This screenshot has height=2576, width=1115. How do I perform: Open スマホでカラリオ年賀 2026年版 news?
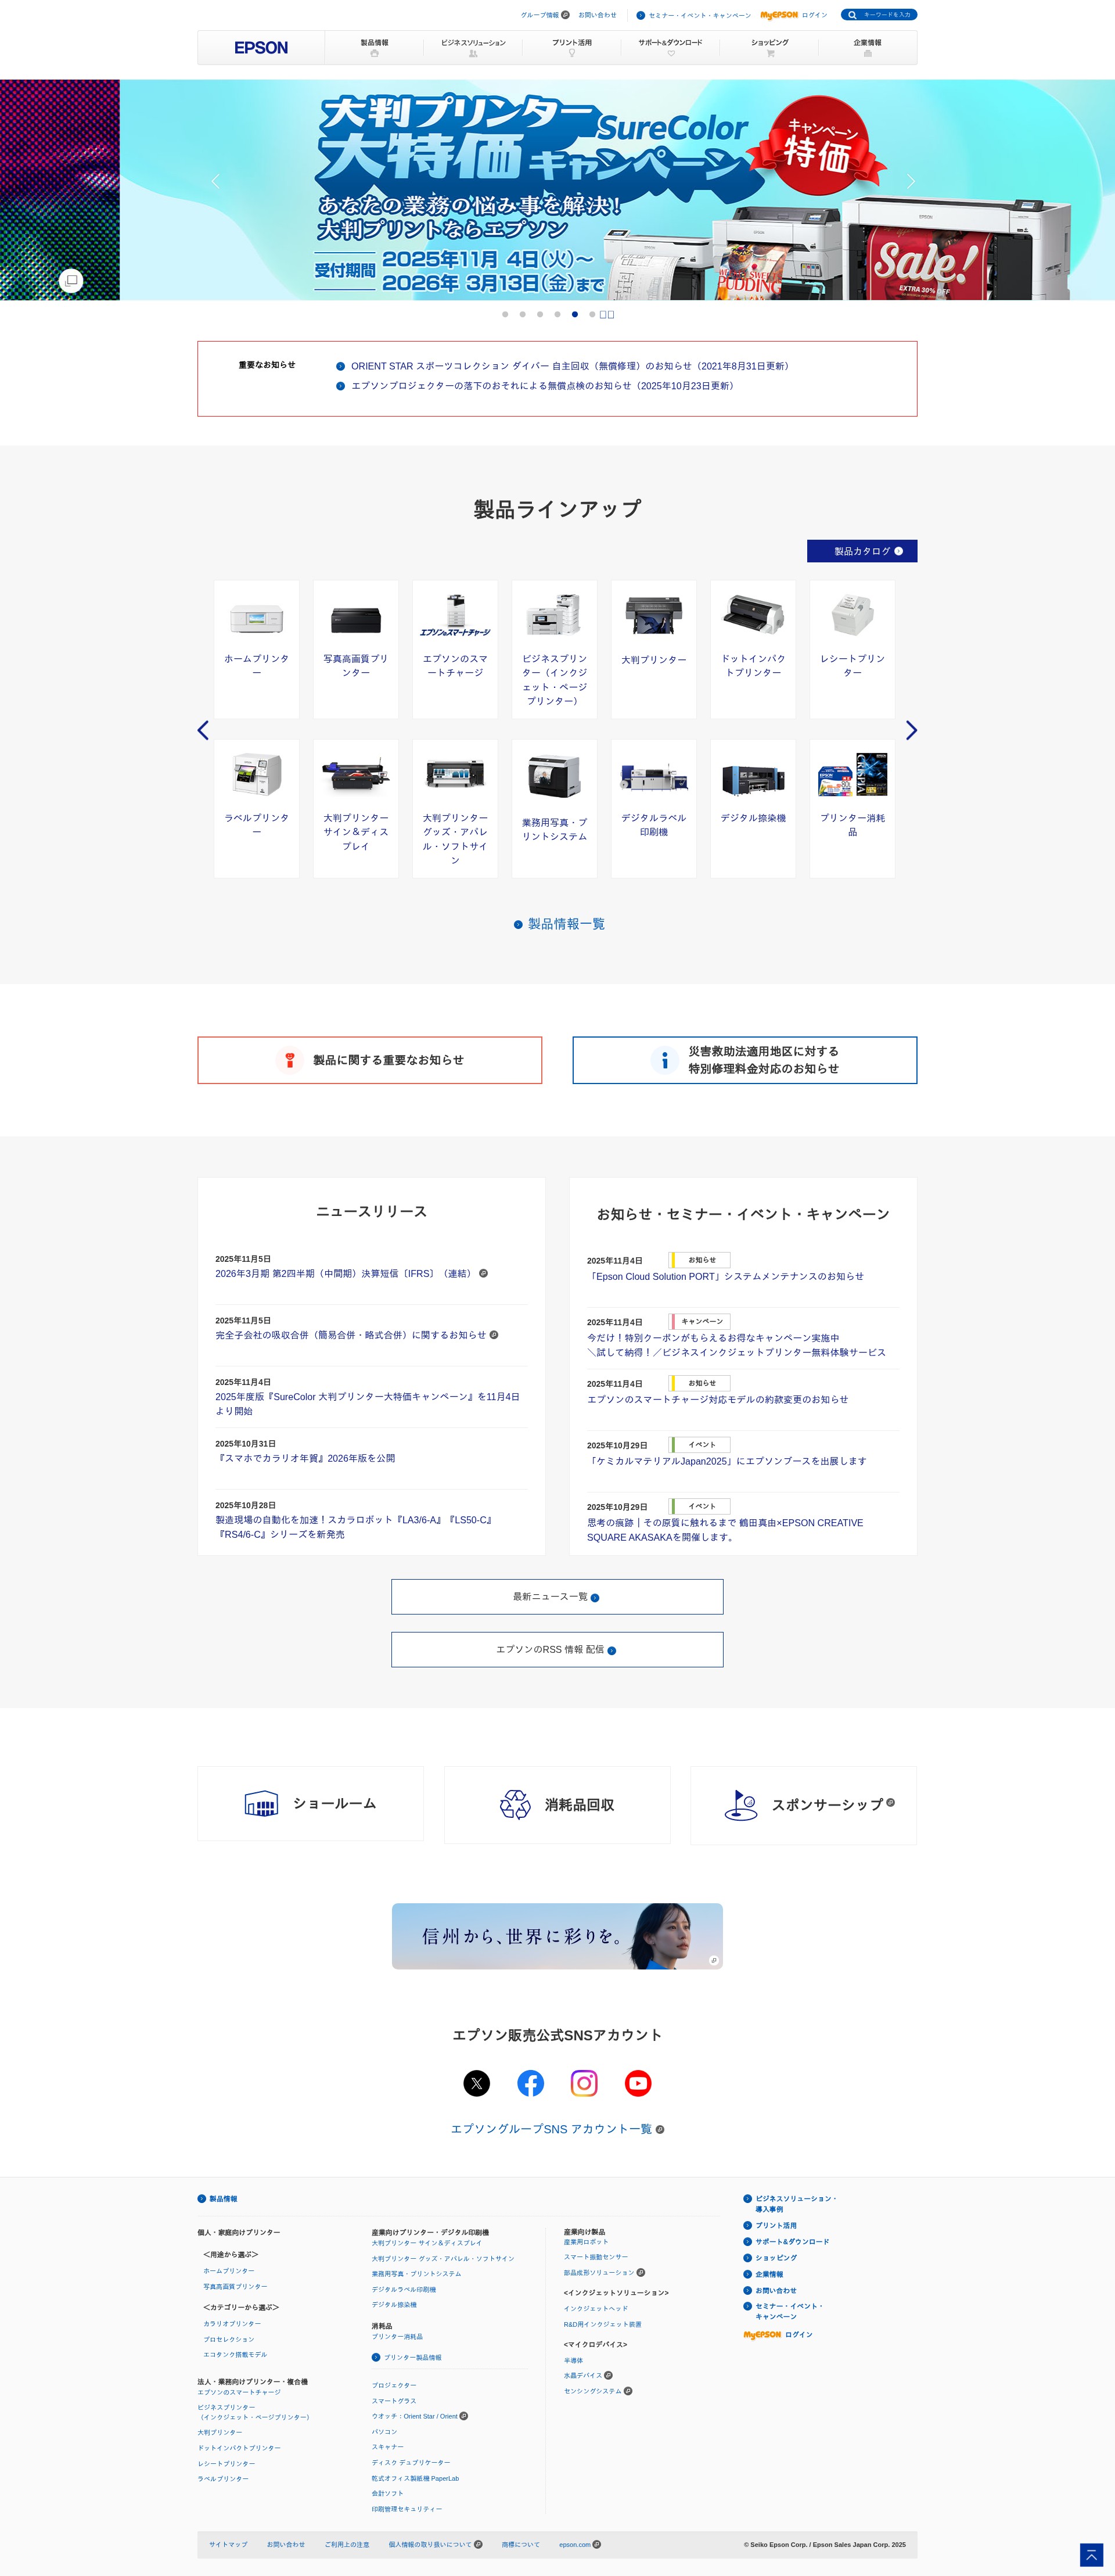pos(305,1458)
